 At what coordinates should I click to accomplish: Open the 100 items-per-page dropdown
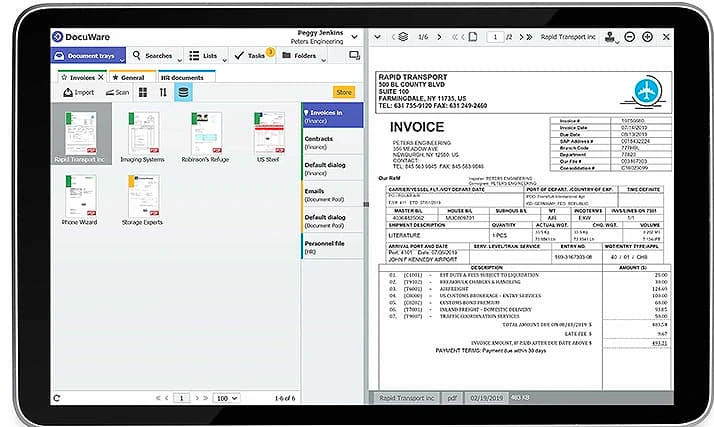pyautogui.click(x=227, y=398)
